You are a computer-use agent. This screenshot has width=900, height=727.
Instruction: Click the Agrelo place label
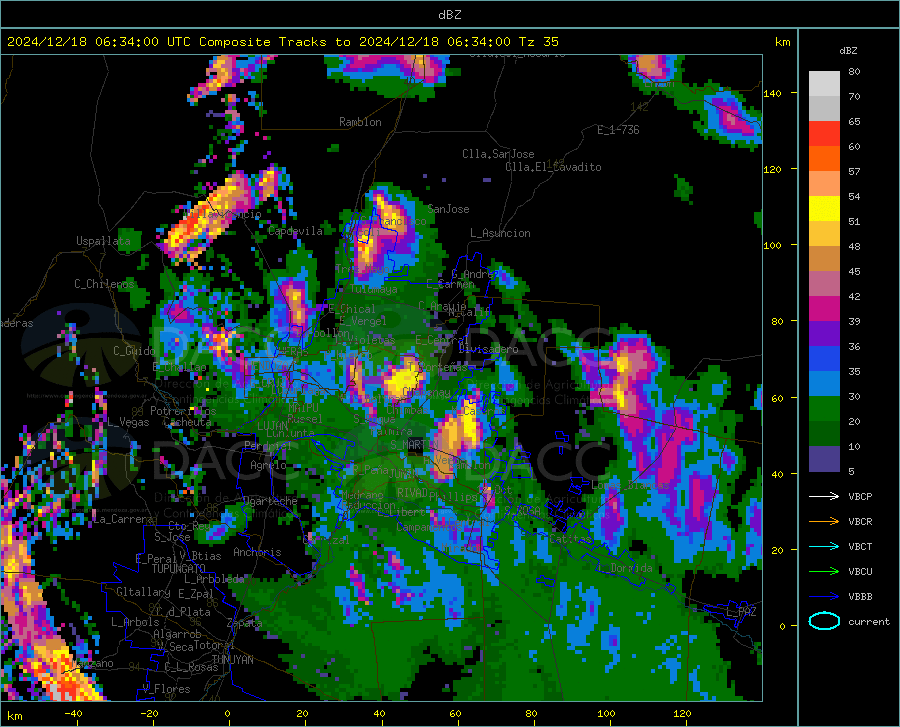[268, 465]
